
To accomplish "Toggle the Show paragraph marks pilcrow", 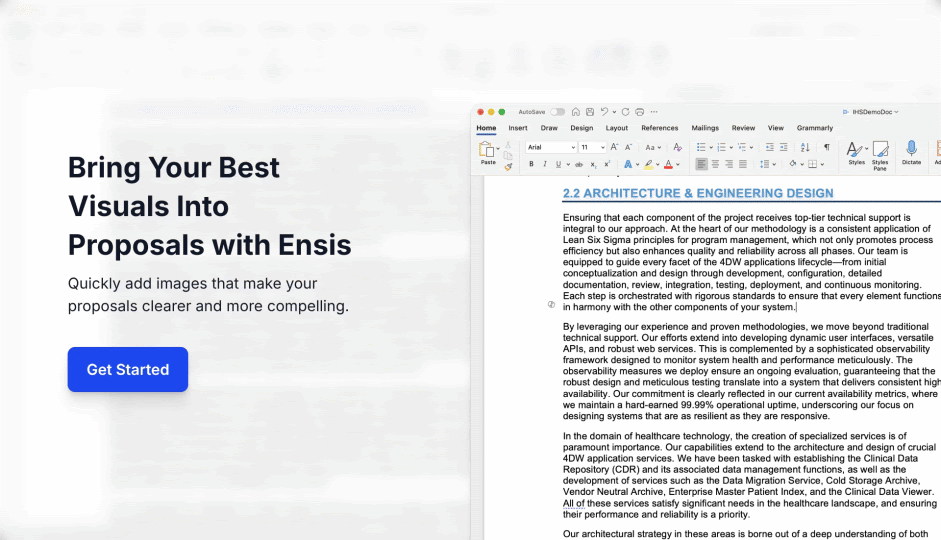I will pyautogui.click(x=827, y=147).
